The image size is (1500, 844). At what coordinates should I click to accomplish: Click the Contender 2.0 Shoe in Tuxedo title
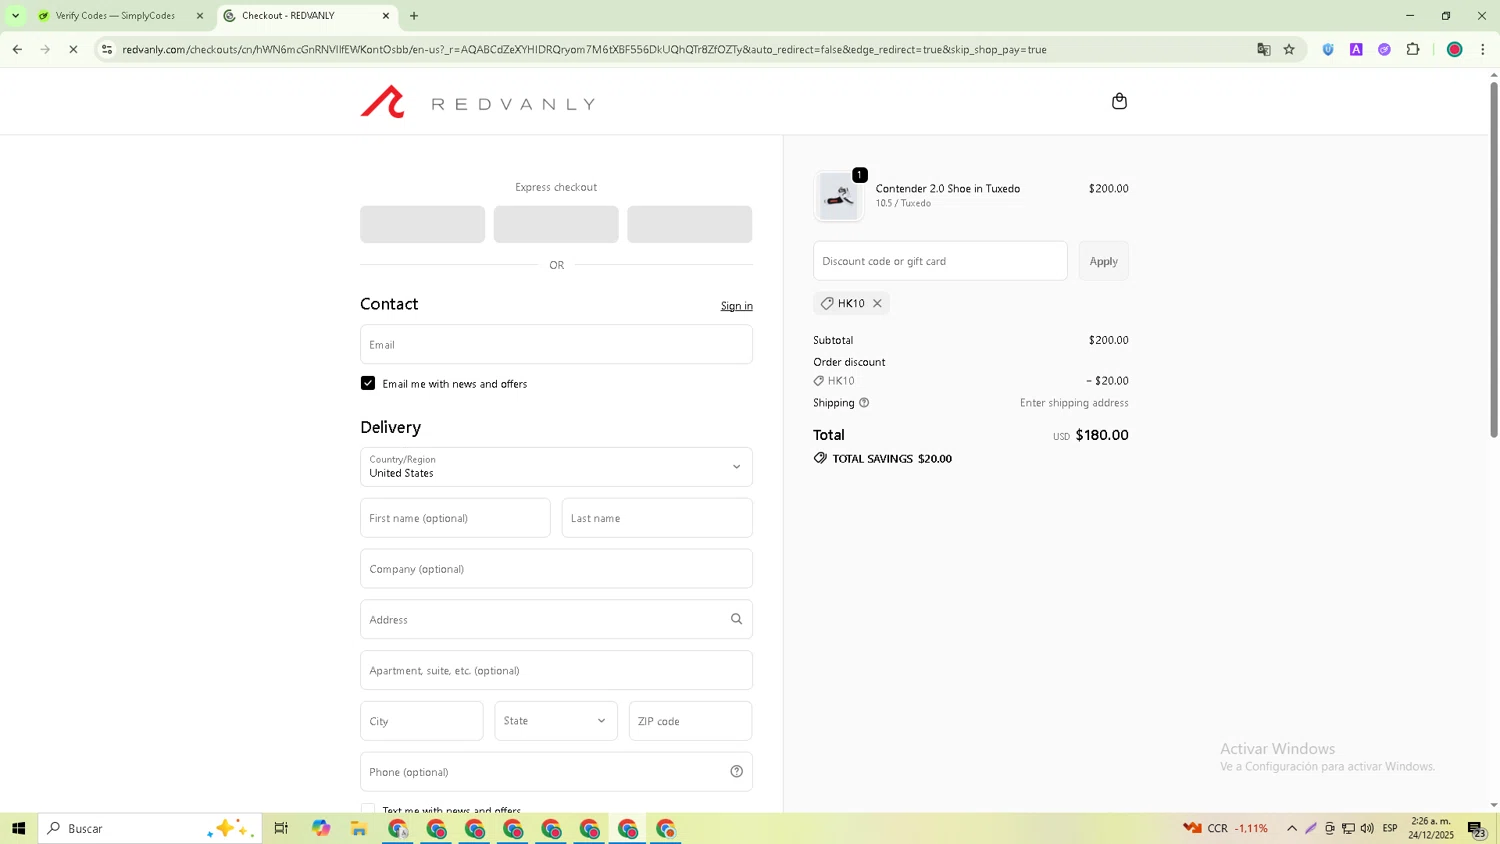pyautogui.click(x=948, y=188)
